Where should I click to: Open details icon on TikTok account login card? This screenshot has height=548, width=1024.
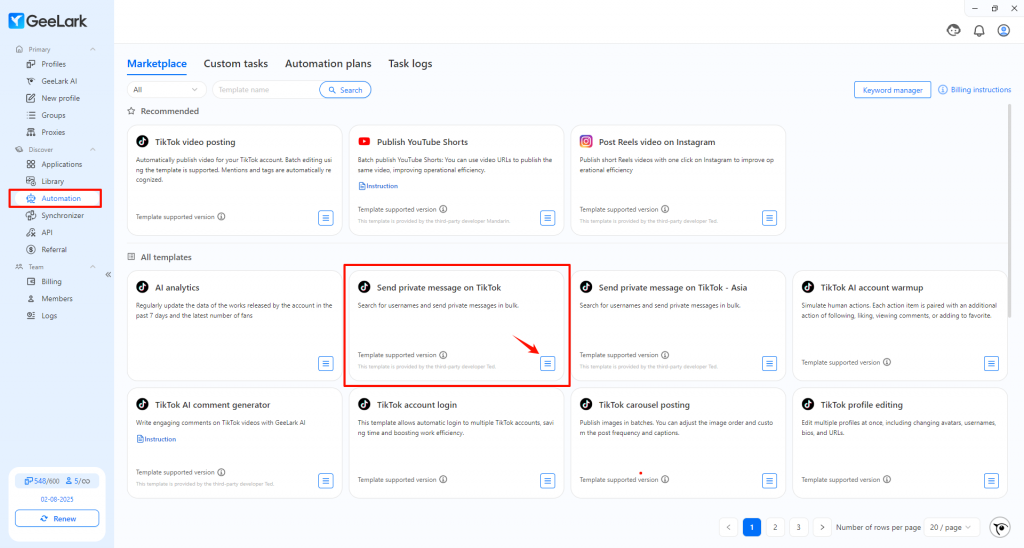pos(547,481)
